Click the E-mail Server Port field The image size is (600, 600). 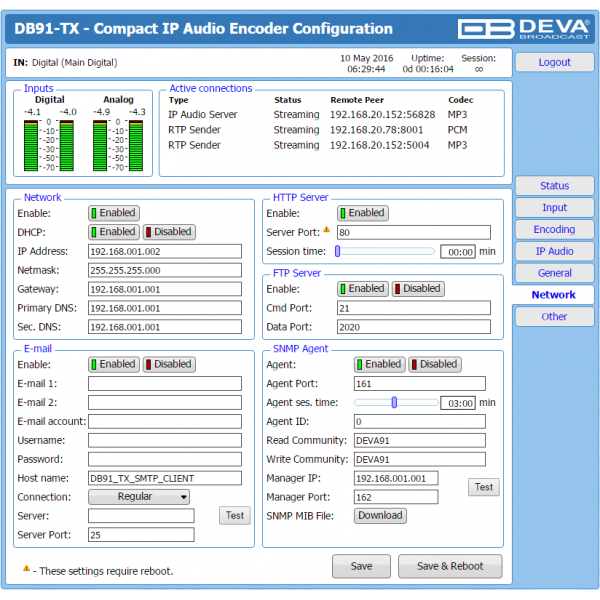tap(141, 535)
